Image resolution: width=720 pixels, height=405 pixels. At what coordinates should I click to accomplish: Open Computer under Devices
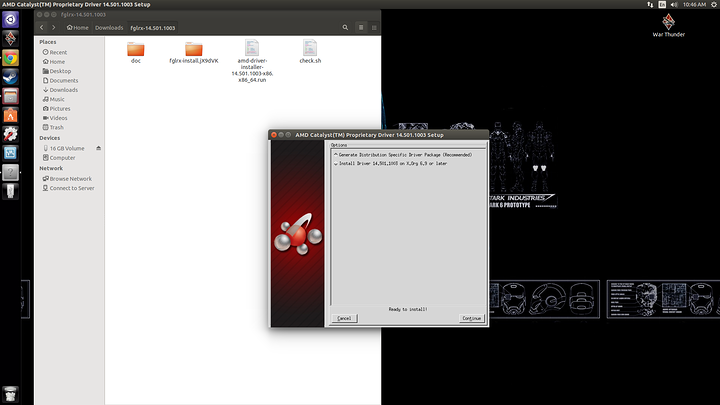59,158
